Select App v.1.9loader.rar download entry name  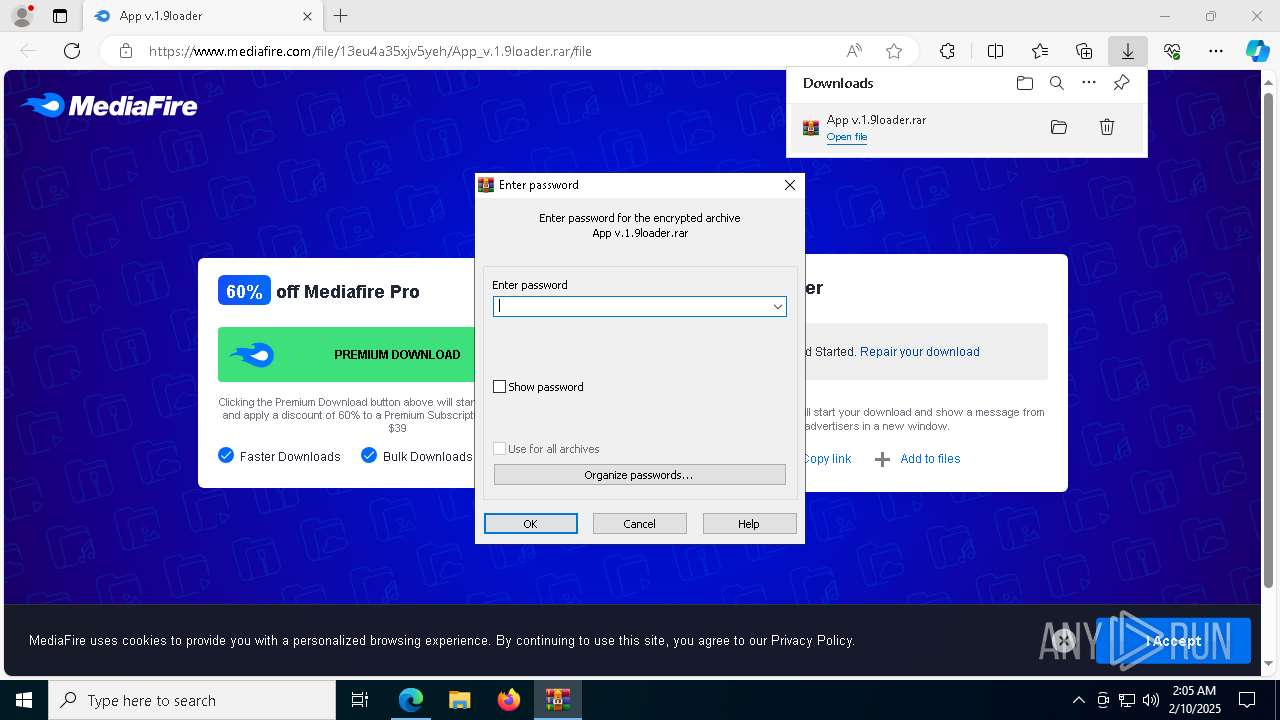click(876, 119)
